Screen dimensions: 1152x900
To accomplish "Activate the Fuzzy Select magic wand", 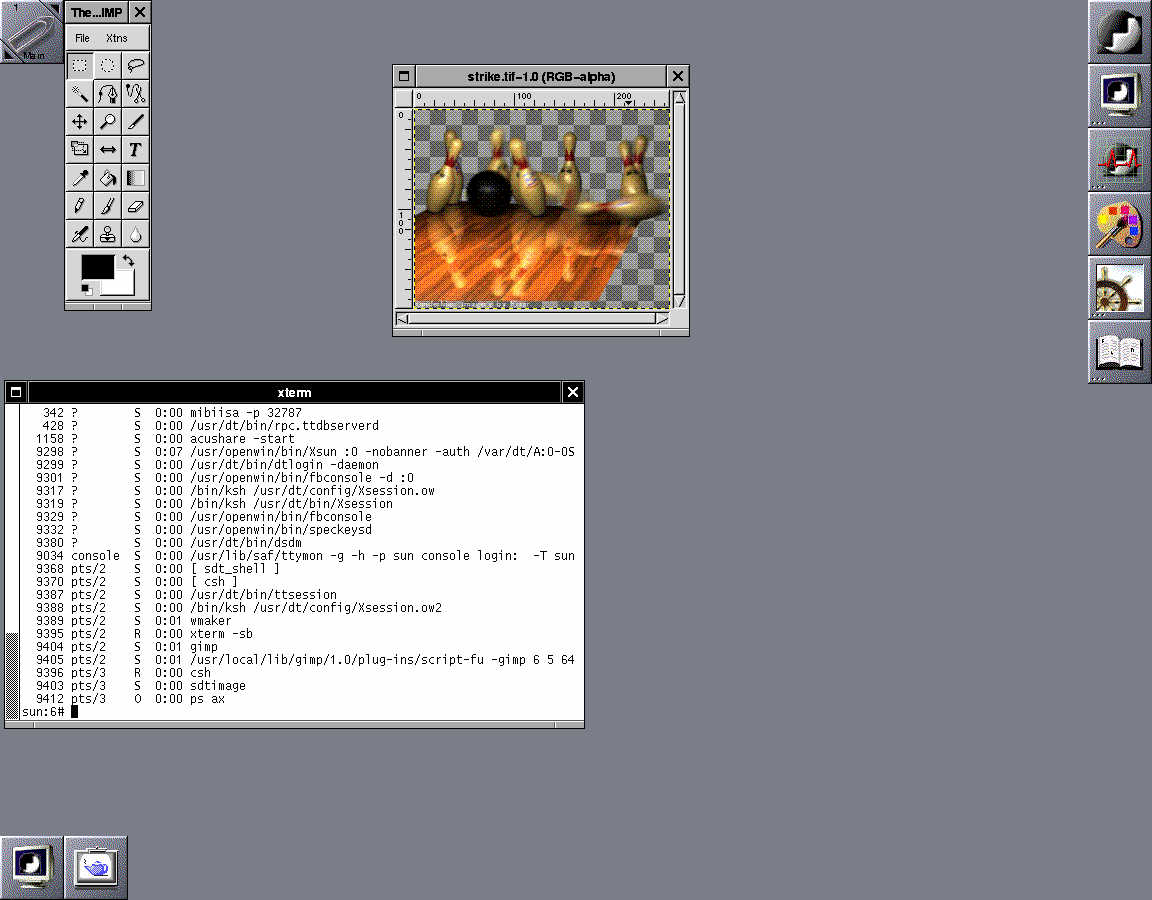I will pos(79,94).
